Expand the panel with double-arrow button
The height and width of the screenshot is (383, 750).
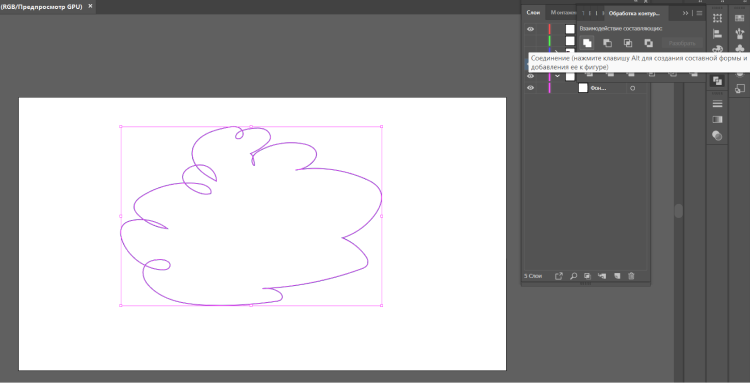click(685, 13)
